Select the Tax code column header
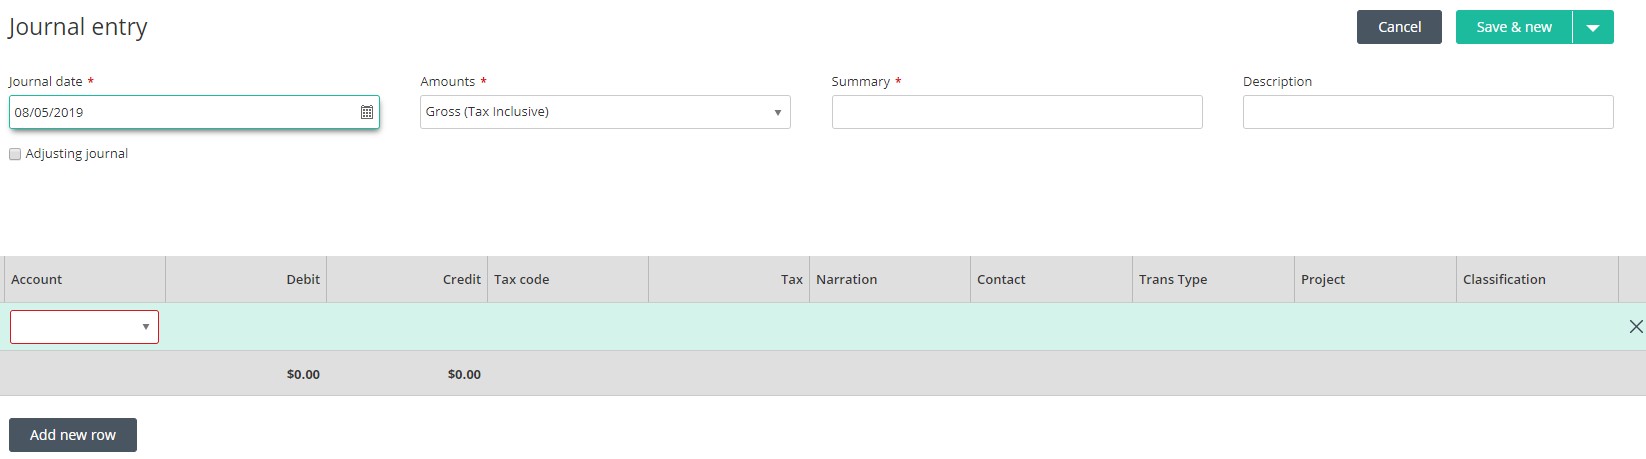This screenshot has width=1646, height=459. click(x=521, y=280)
